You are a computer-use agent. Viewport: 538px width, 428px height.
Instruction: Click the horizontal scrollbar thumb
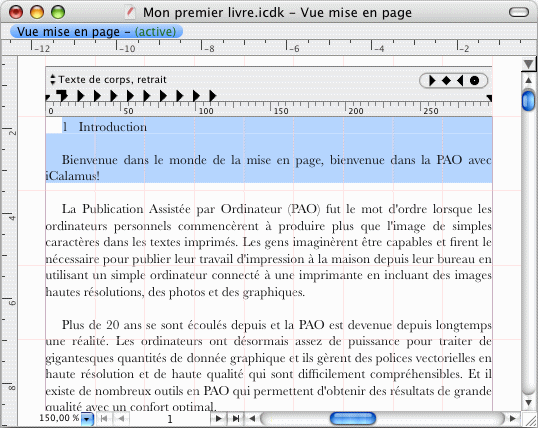pos(353,418)
